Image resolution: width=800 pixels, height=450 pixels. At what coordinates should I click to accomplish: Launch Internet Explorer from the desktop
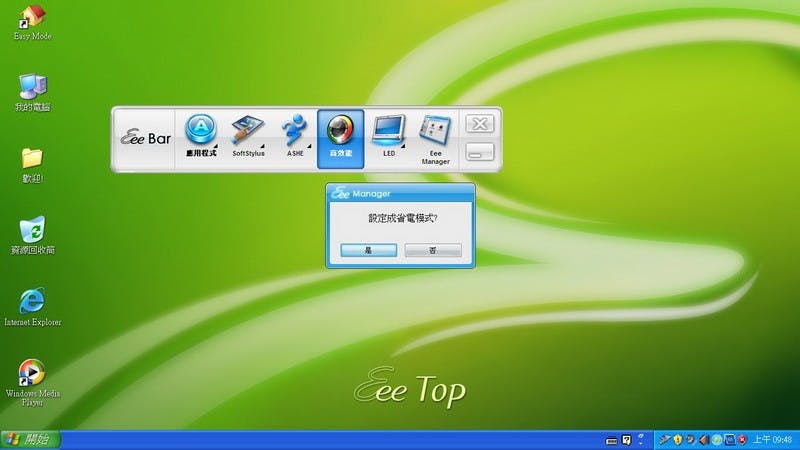point(32,307)
